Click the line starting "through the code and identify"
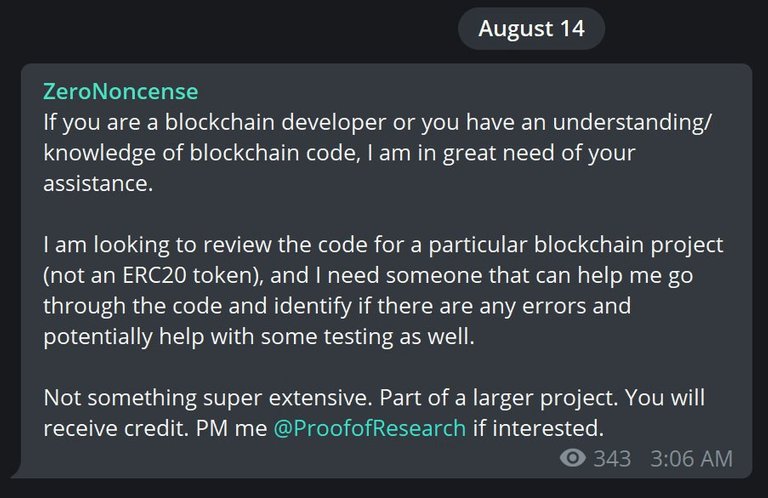This screenshot has width=768, height=498. coord(336,306)
